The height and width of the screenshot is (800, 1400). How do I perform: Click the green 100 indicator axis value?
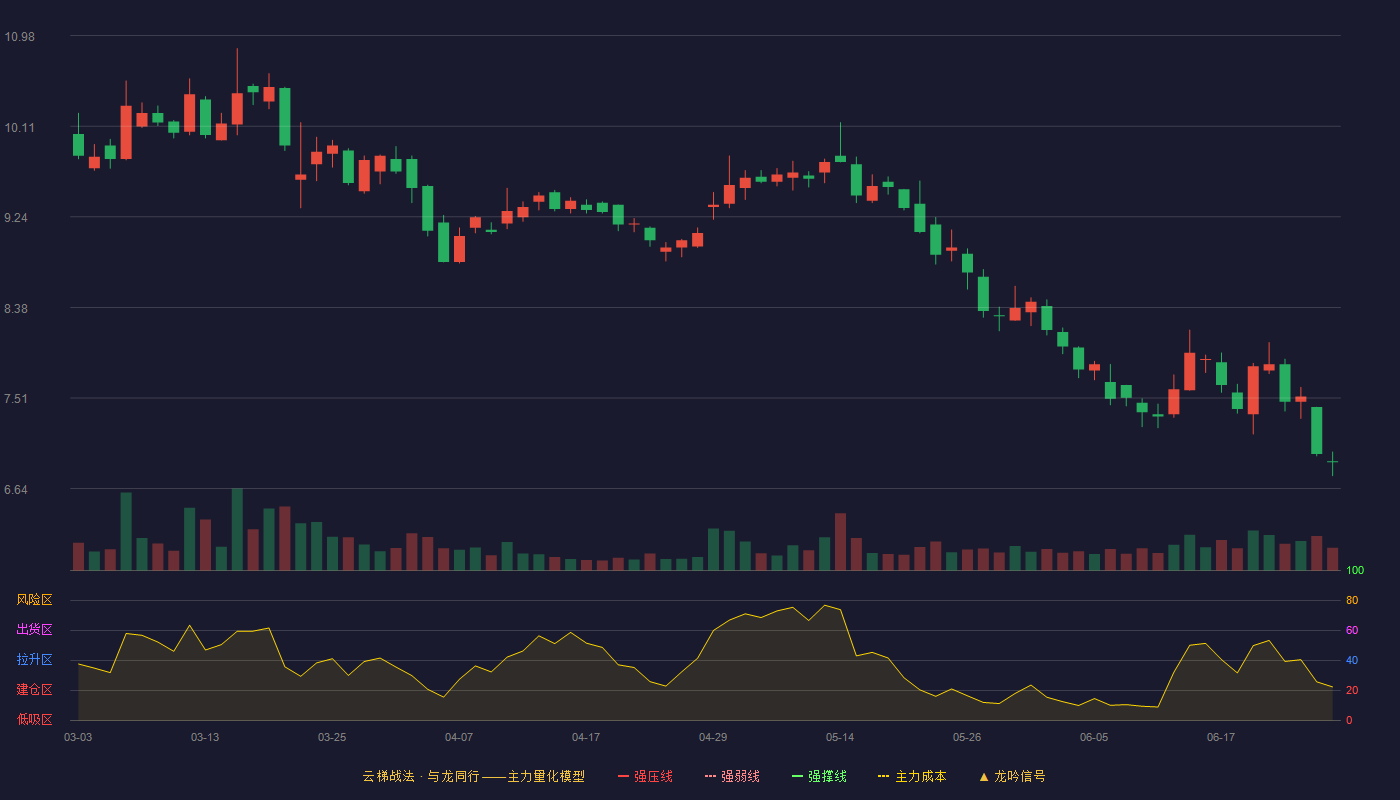(x=1355, y=571)
